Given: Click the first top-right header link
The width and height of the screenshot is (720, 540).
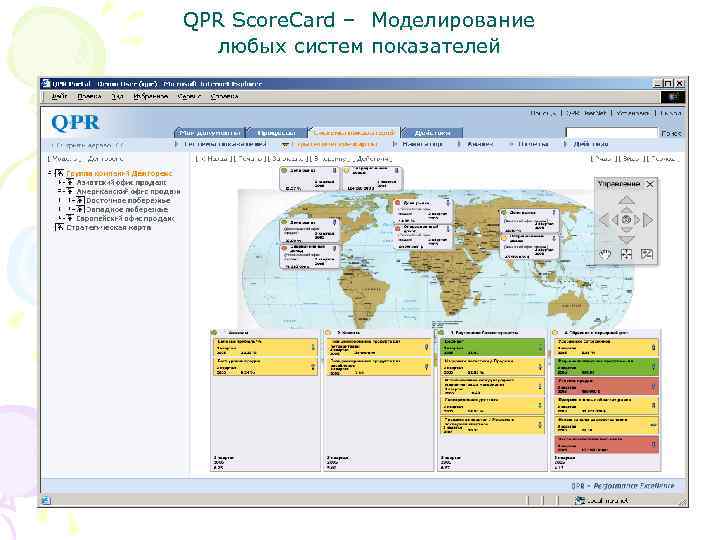Looking at the screenshot, I should (x=543, y=113).
